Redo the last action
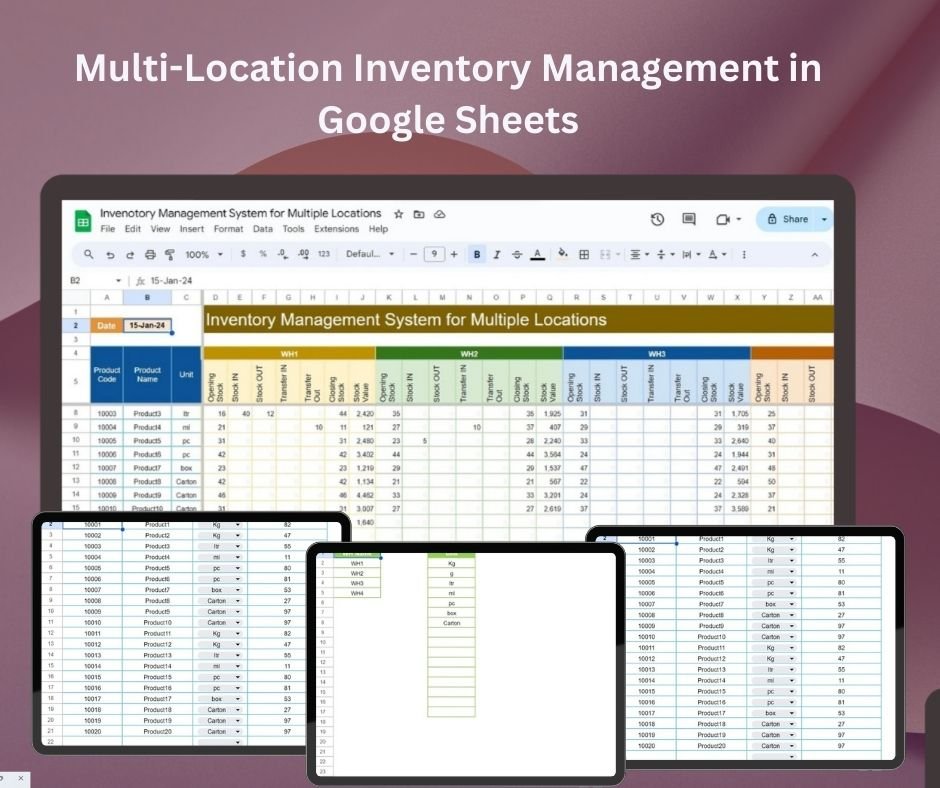 click(129, 255)
